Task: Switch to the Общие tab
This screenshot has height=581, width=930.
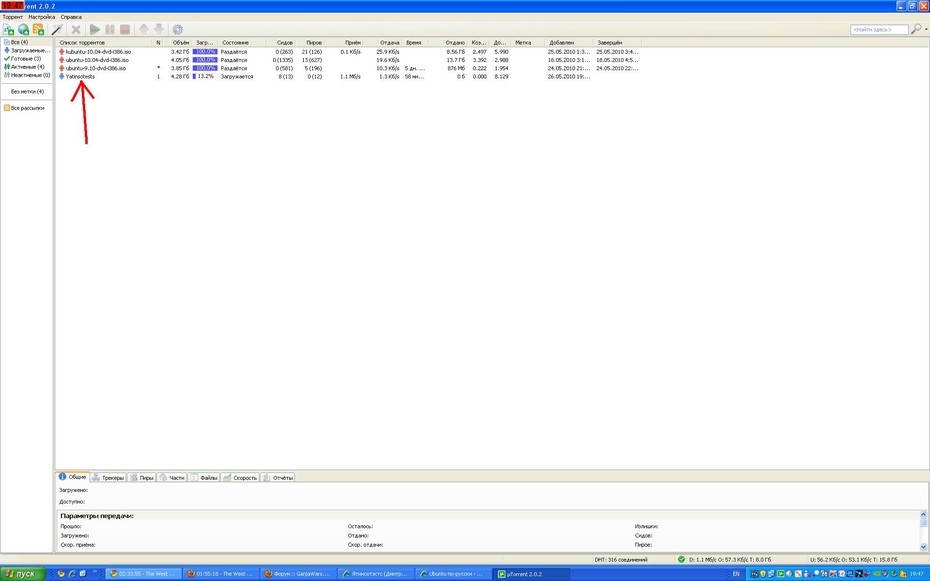Action: point(72,477)
